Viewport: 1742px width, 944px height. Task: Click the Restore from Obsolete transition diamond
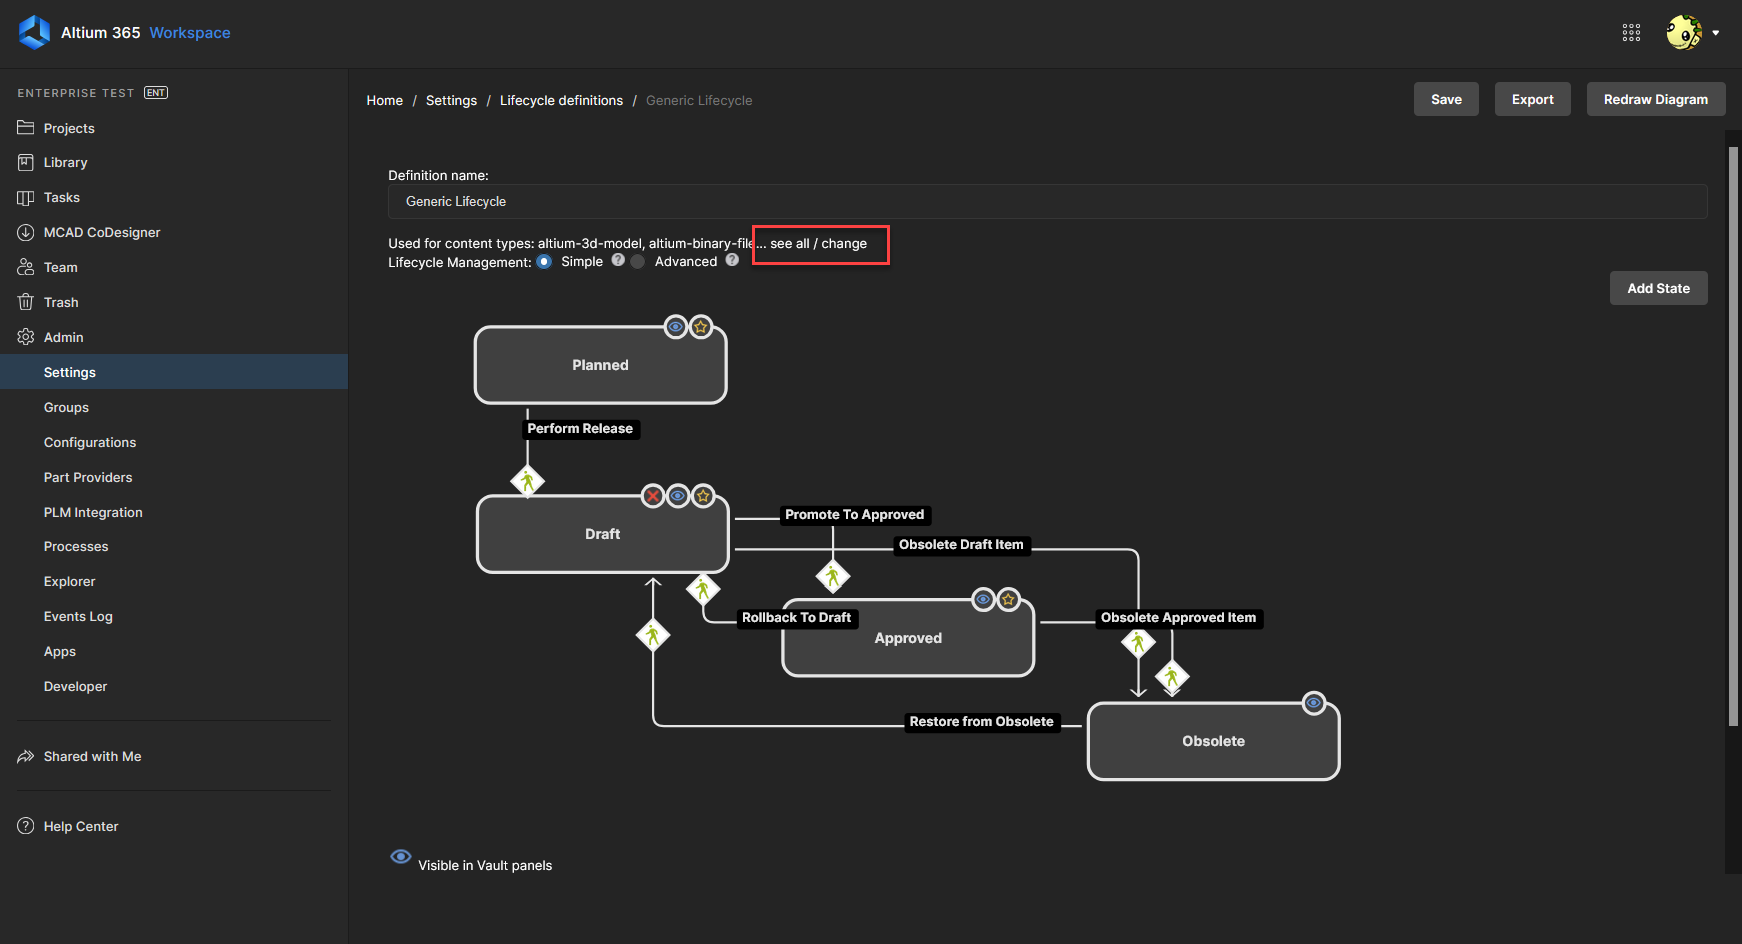coord(653,635)
